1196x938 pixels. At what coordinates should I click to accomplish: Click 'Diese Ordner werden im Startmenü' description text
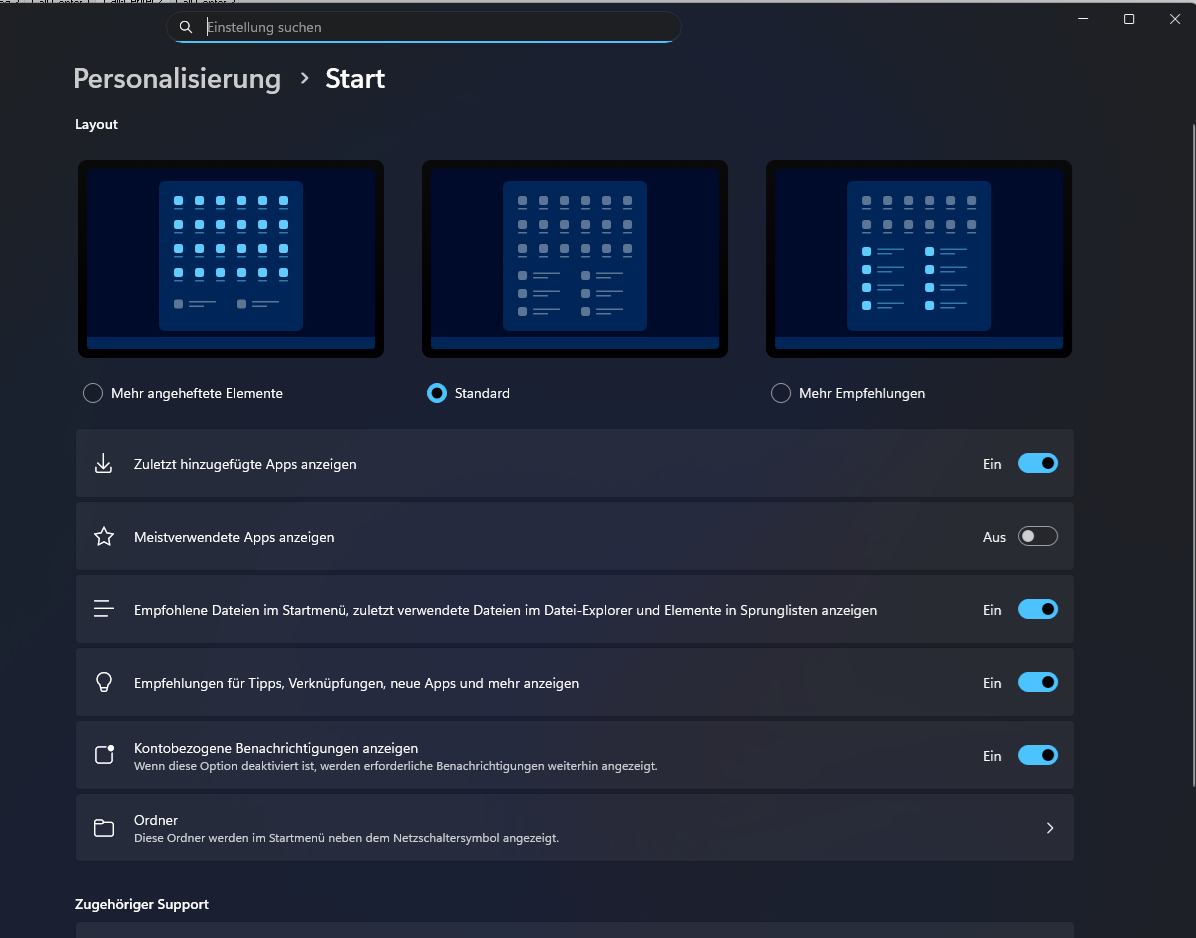(346, 838)
